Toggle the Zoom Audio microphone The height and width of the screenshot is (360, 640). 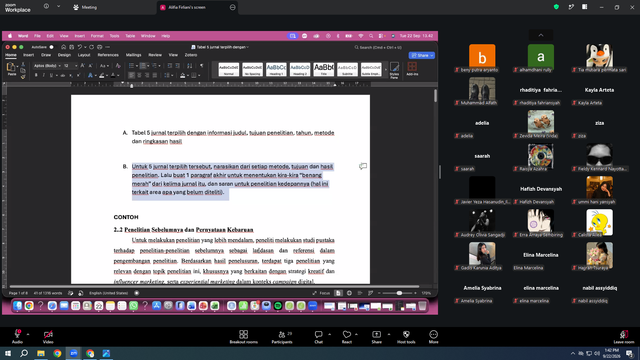click(17, 337)
